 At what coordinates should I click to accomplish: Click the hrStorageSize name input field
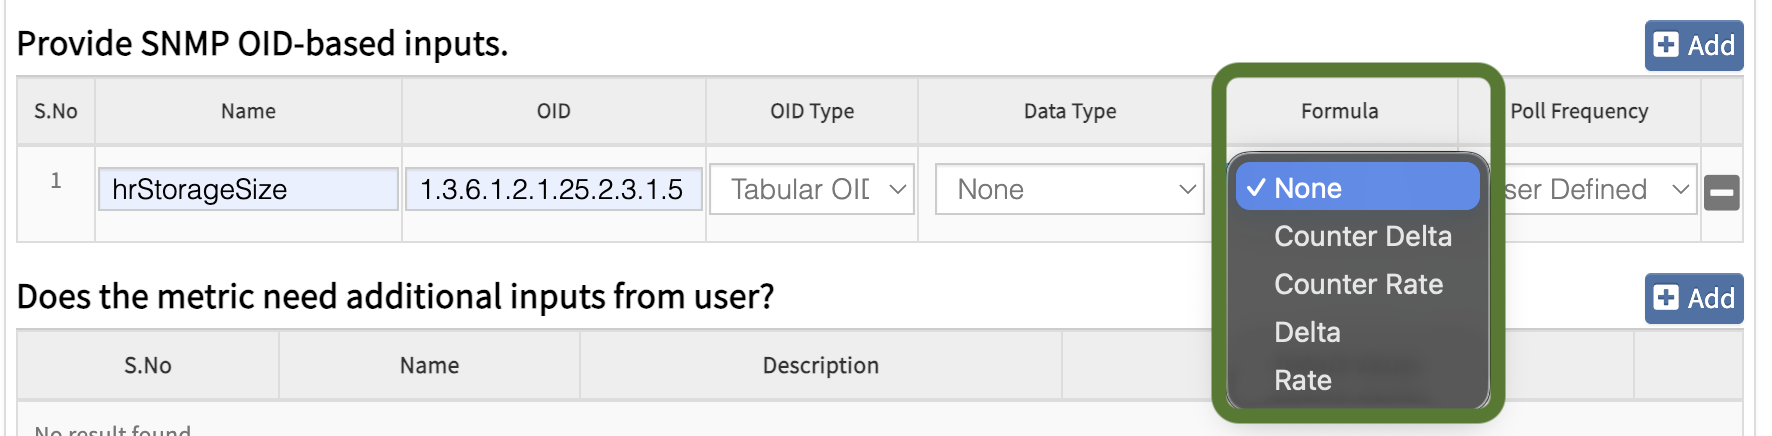pos(248,189)
